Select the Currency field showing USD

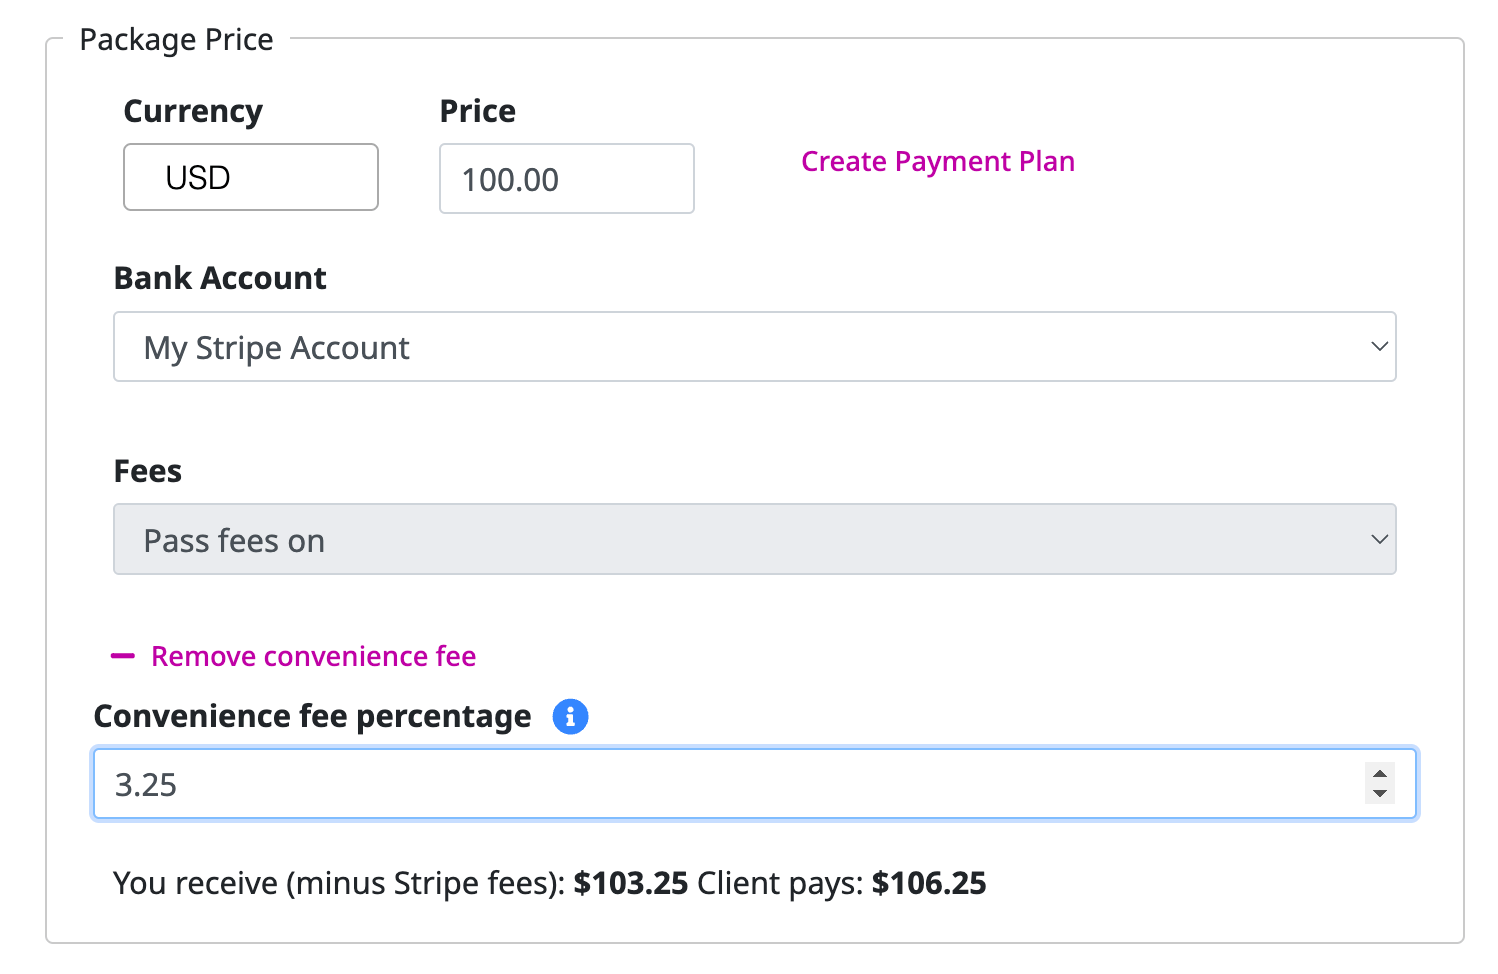[250, 177]
